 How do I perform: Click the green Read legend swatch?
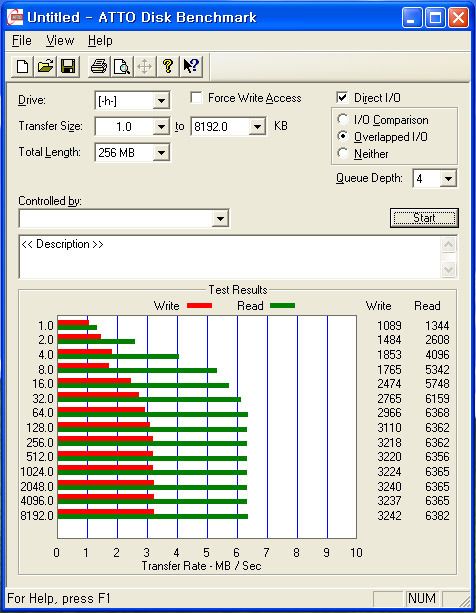pyautogui.click(x=282, y=306)
